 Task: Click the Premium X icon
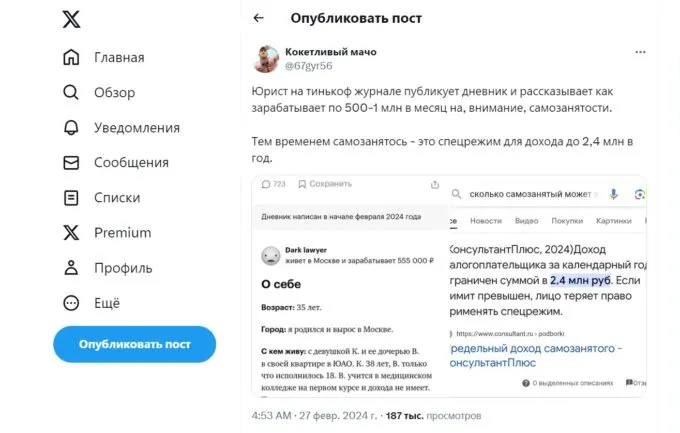(71, 232)
